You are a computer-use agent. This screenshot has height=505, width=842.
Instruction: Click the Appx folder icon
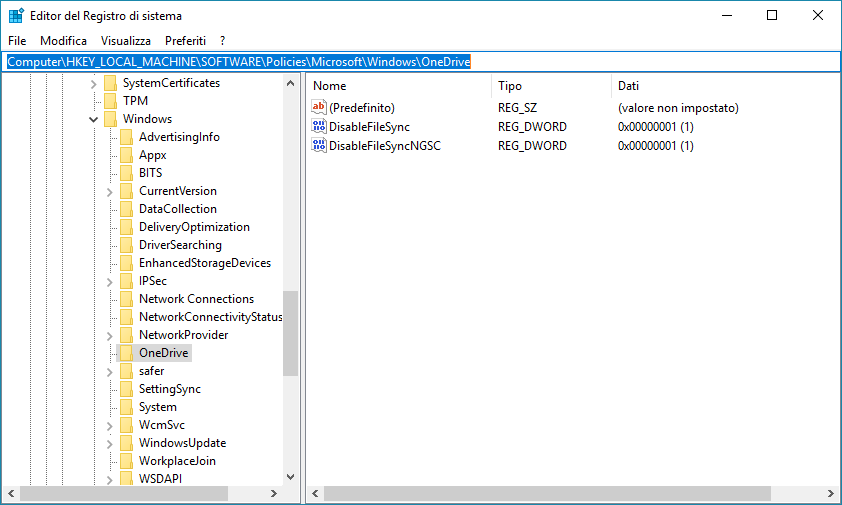pos(127,155)
